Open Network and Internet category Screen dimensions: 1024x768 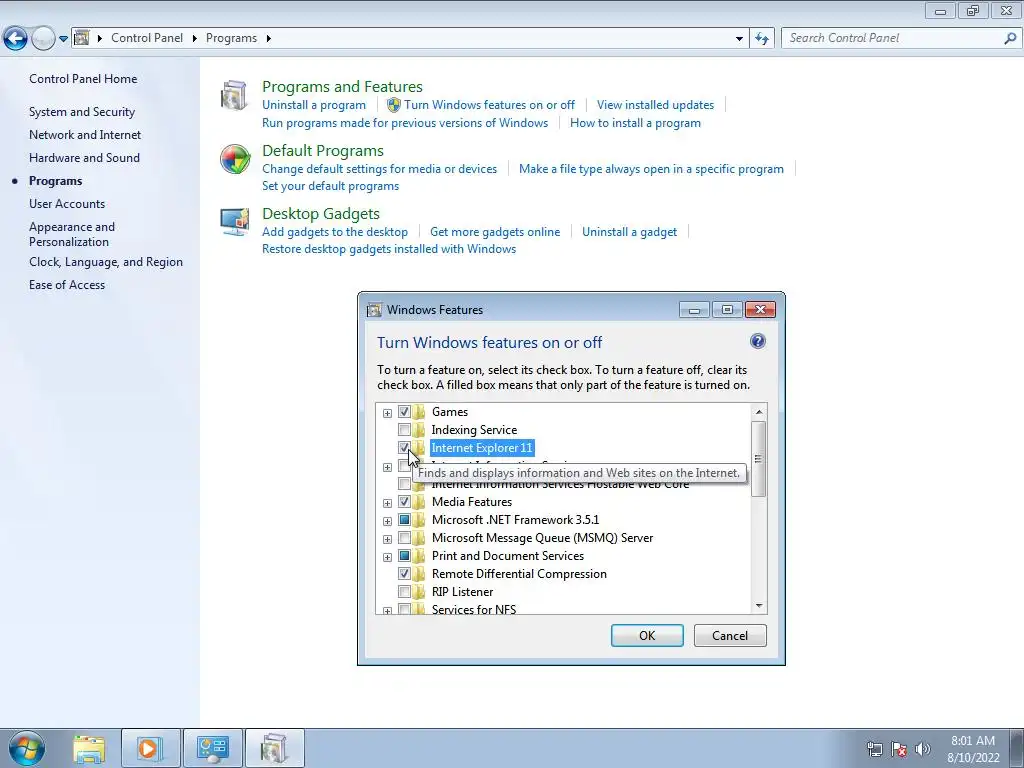(85, 135)
